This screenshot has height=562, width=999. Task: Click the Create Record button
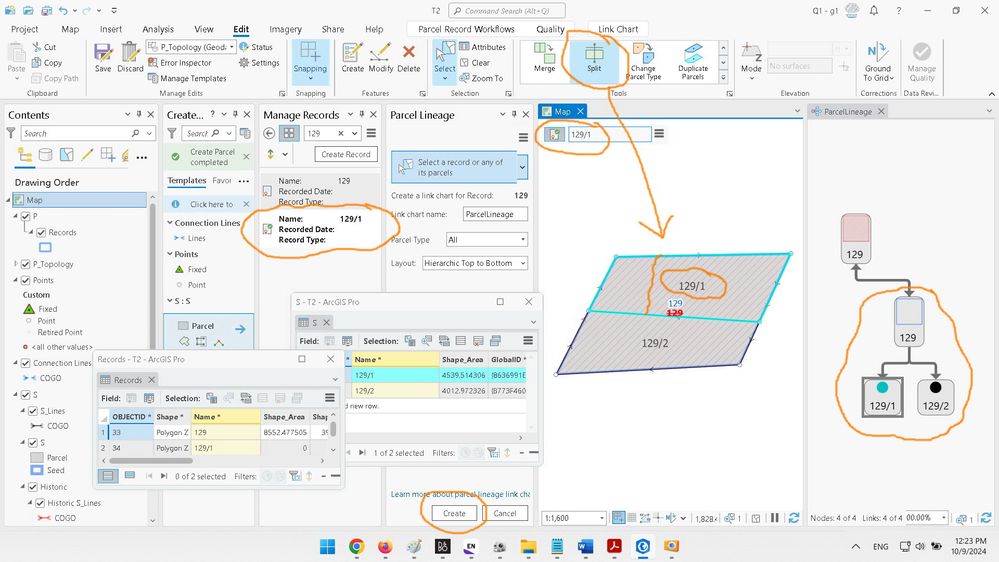coord(346,154)
